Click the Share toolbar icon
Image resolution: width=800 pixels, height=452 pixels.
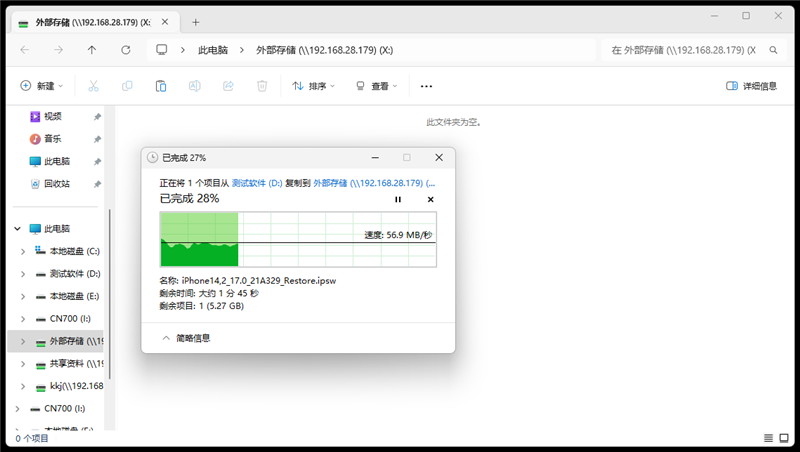[x=228, y=86]
